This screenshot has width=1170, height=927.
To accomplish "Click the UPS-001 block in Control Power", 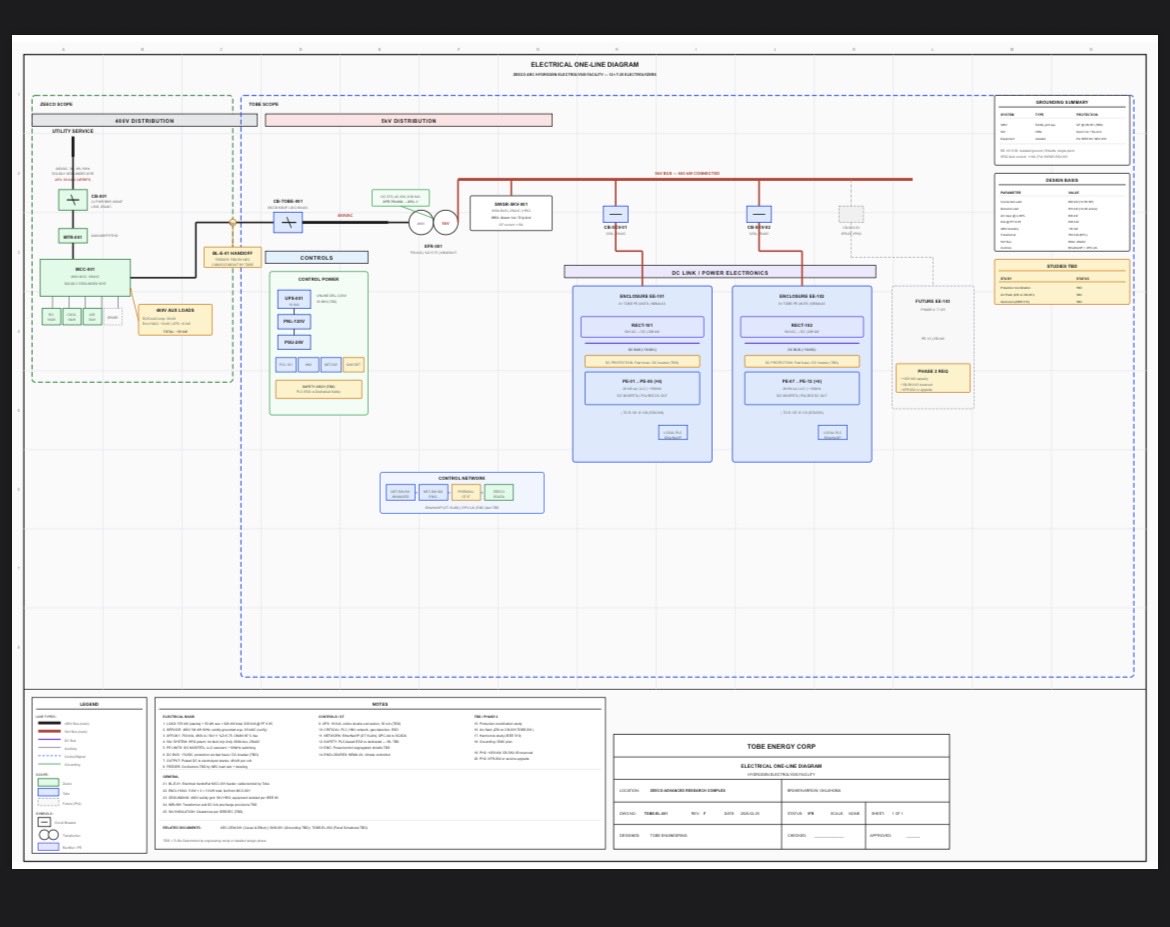I will [294, 299].
